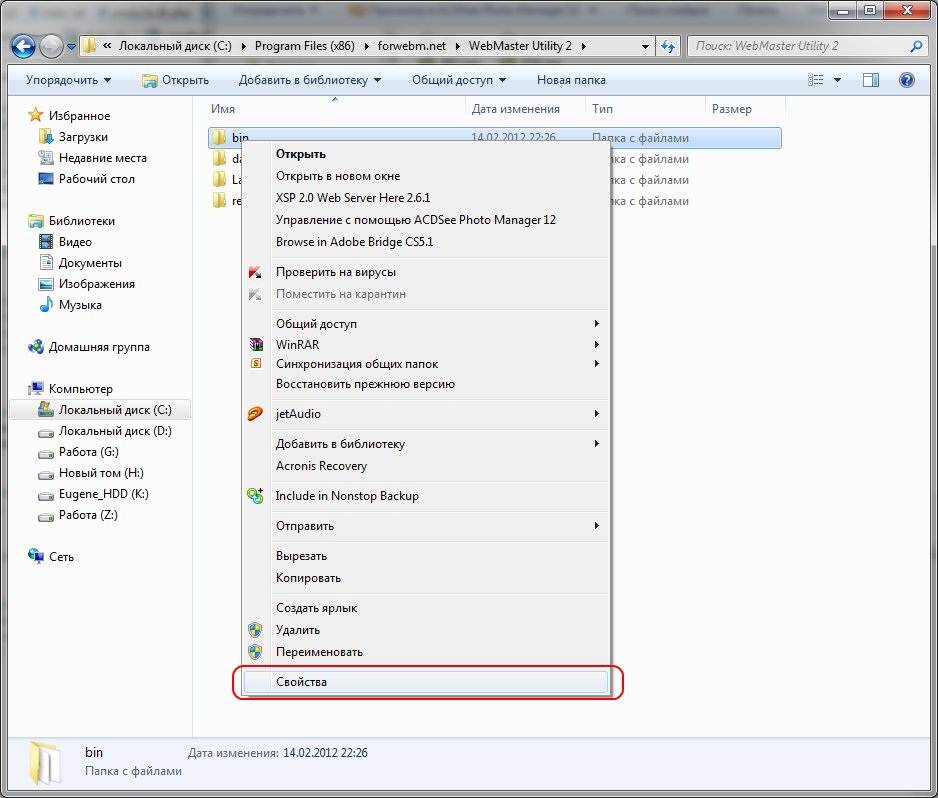Open the Общий доступ toolbar dropdown

(x=458, y=80)
